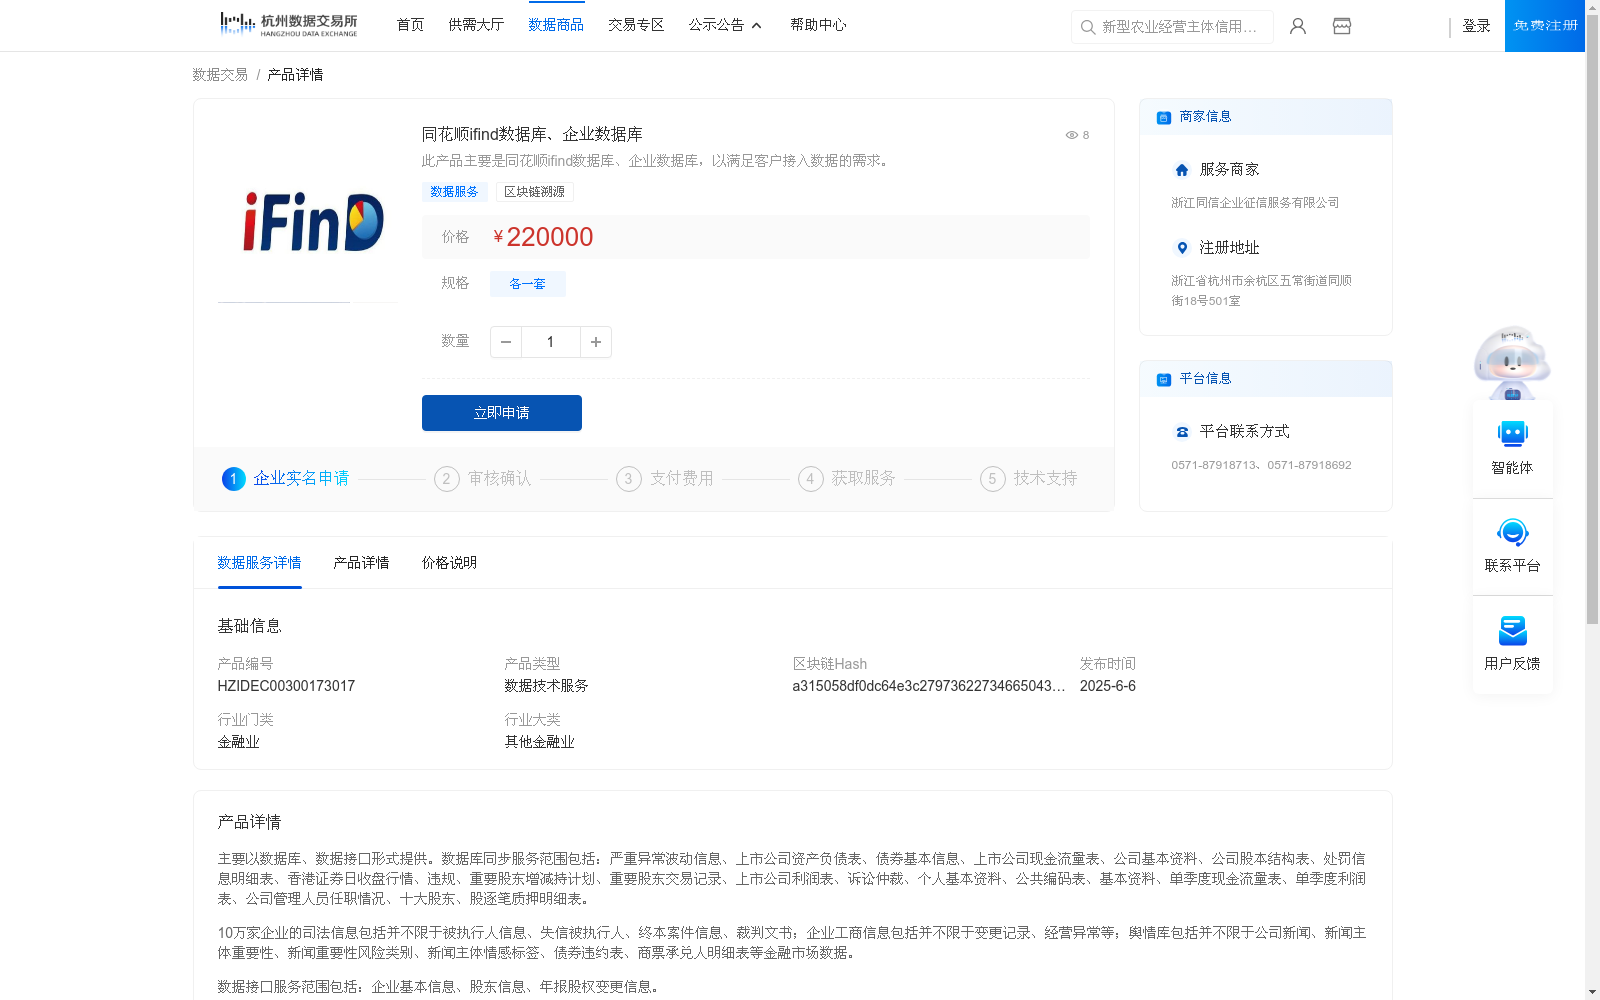
Task: Switch to 价格说明 tab
Action: (x=449, y=563)
